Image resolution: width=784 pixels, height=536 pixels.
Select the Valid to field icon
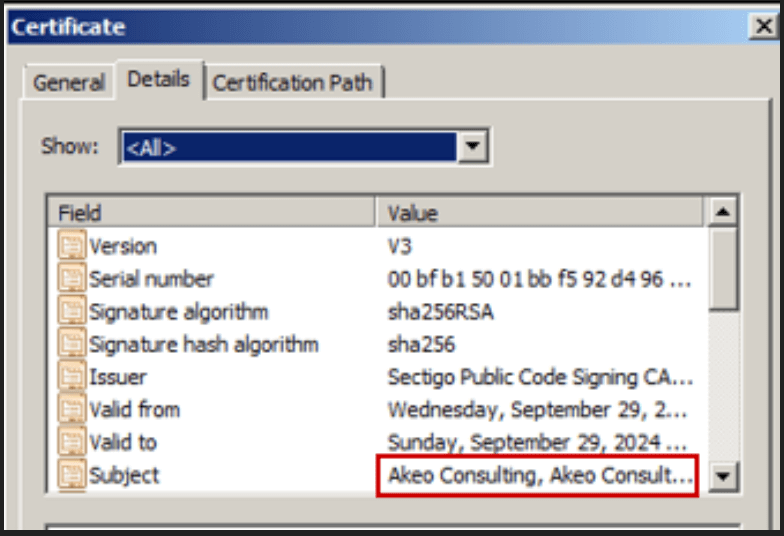(x=72, y=441)
